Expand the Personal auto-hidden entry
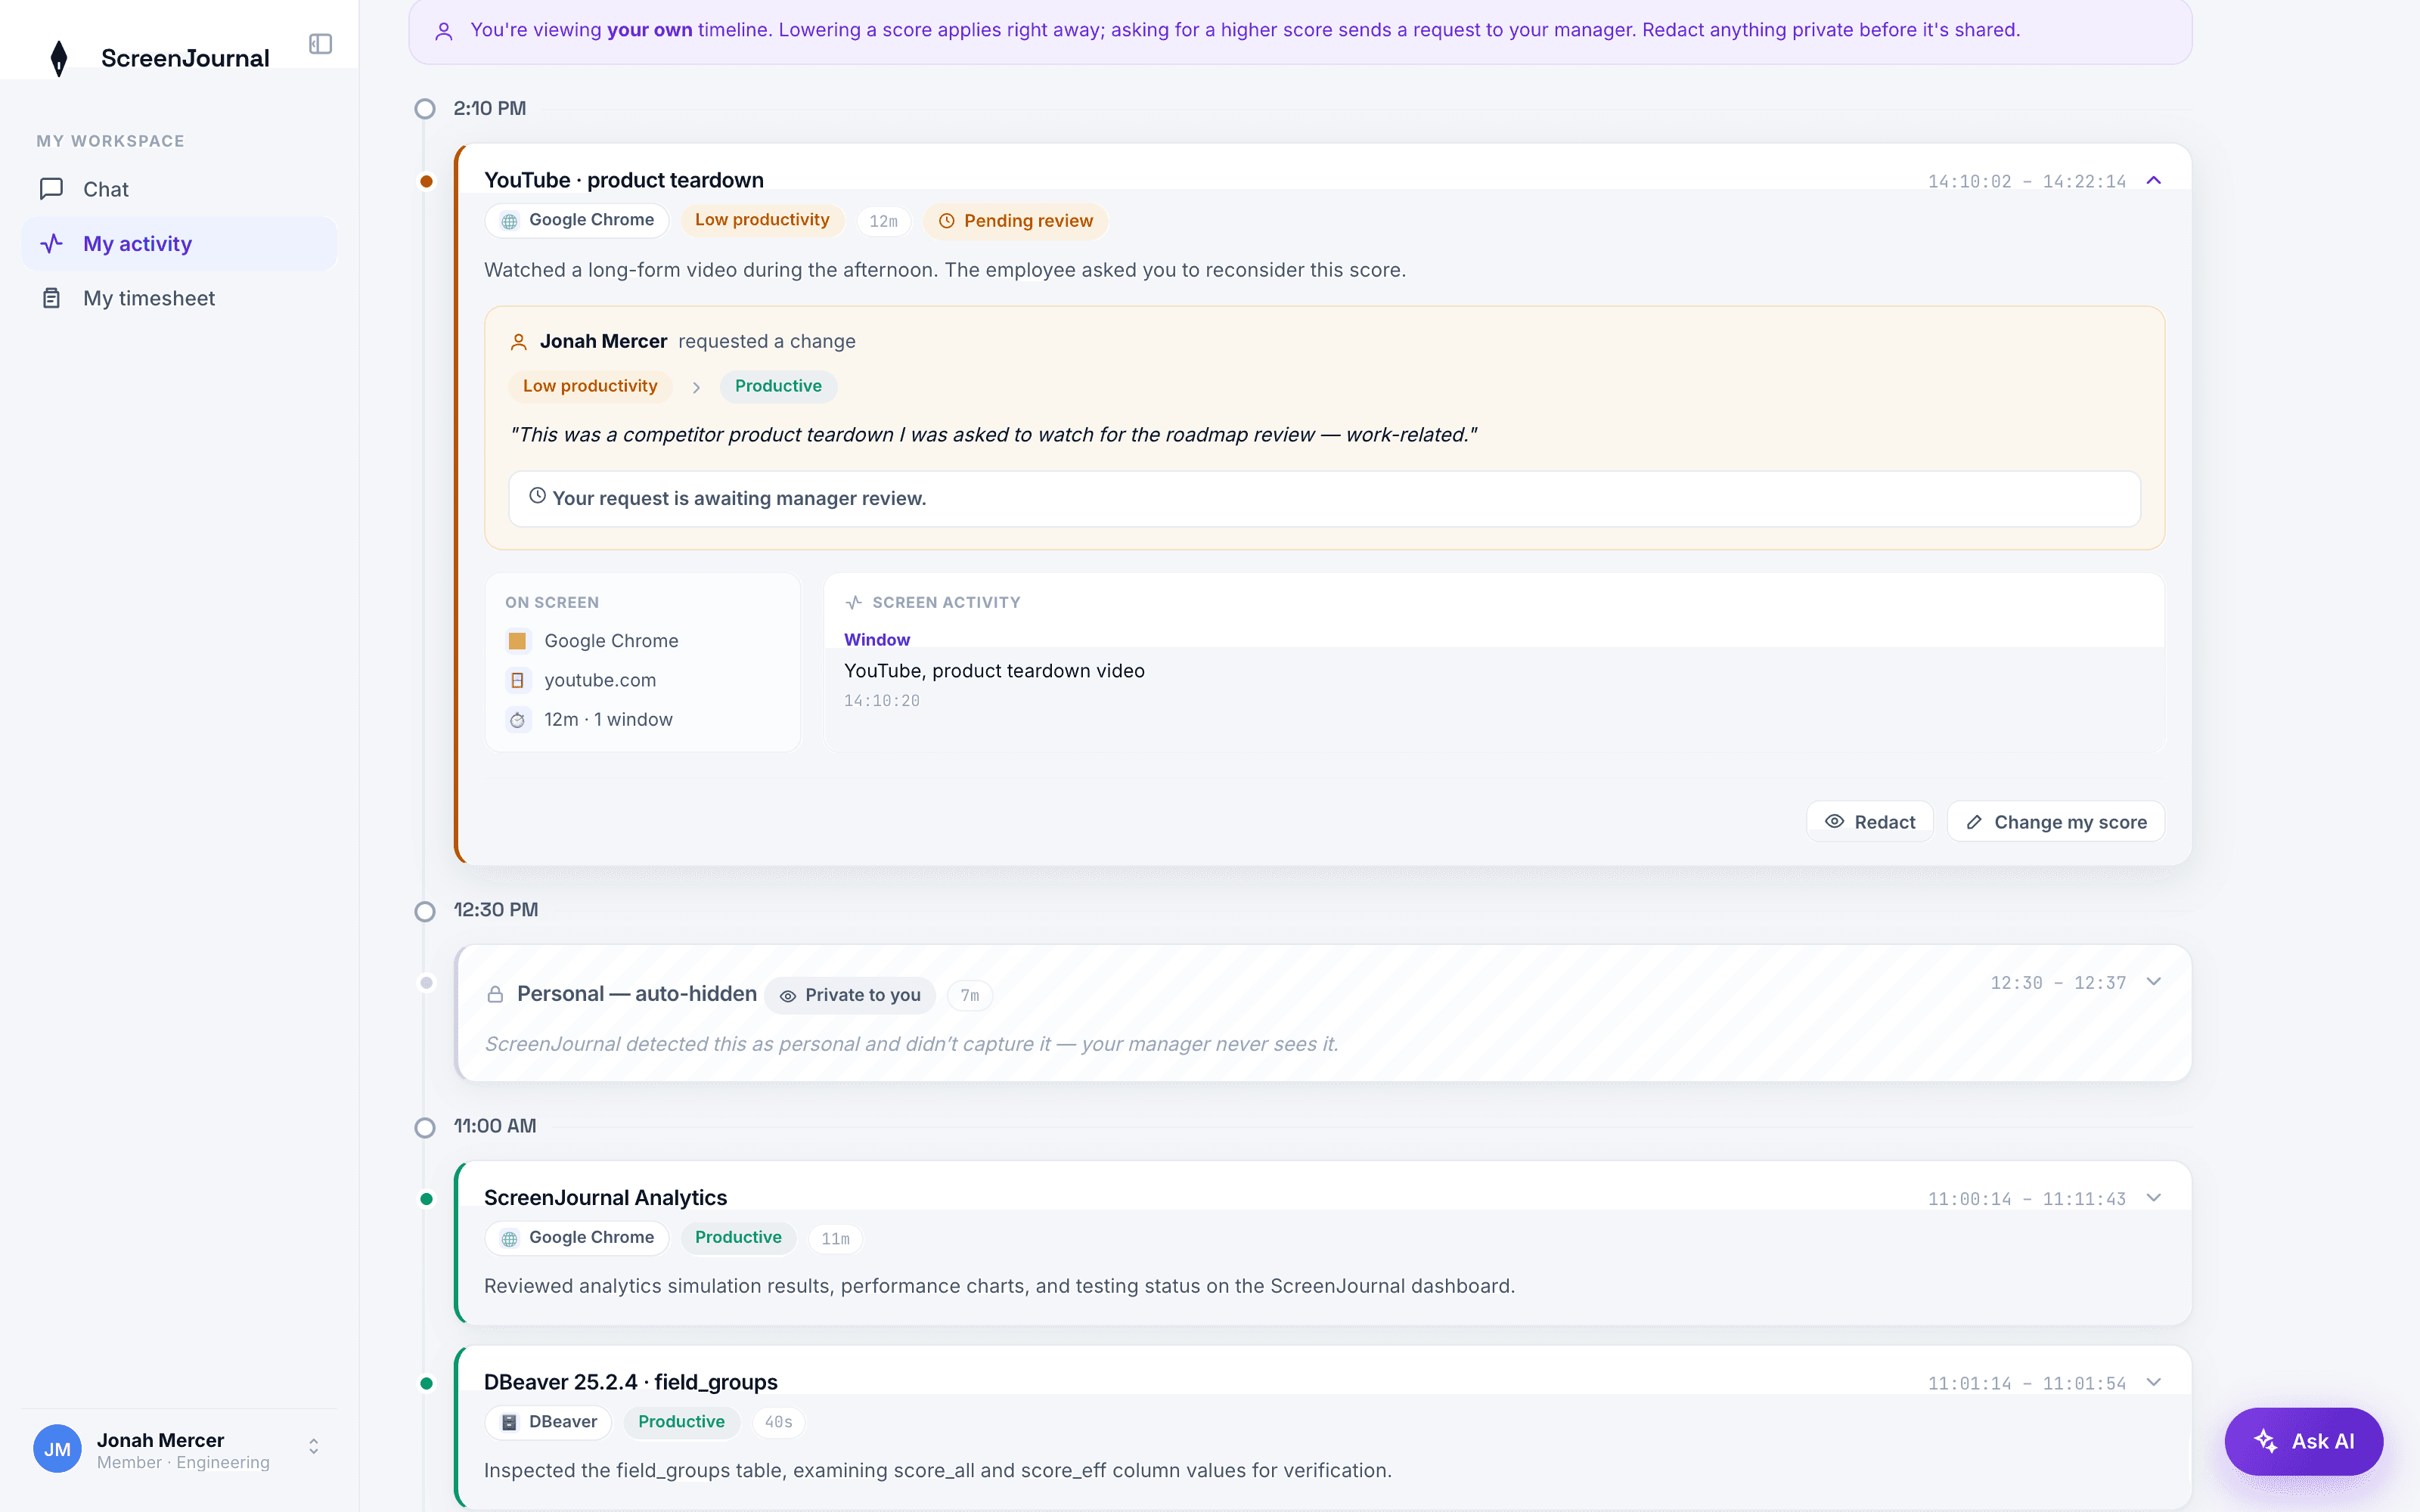The width and height of the screenshot is (2420, 1512). coord(2154,982)
